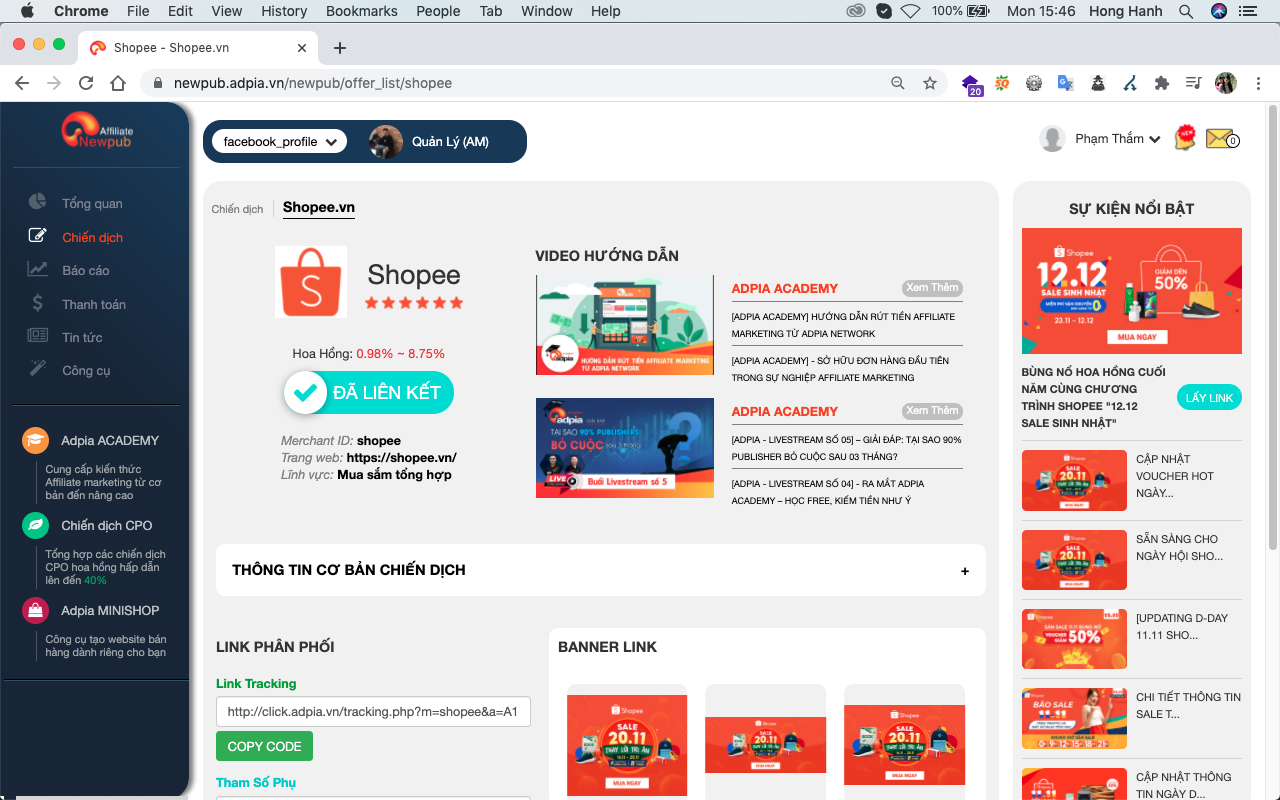Select first 20.11 square banner

pyautogui.click(x=627, y=745)
